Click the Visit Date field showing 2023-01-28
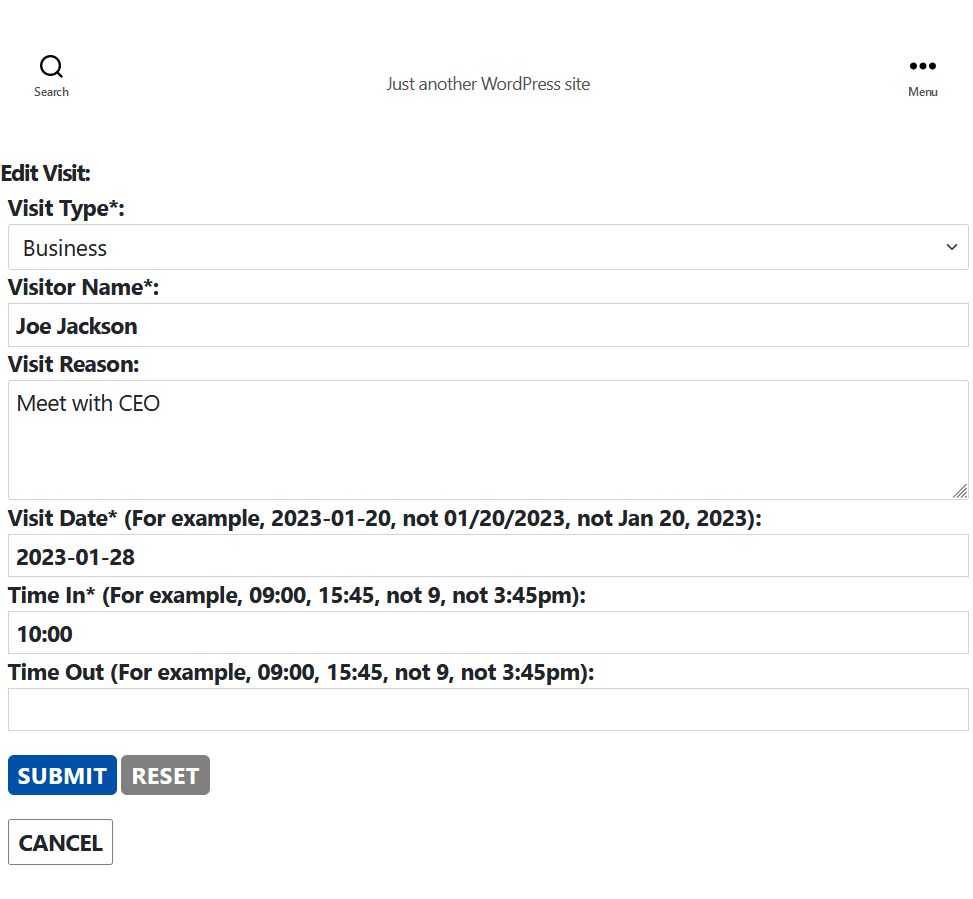 pos(488,556)
